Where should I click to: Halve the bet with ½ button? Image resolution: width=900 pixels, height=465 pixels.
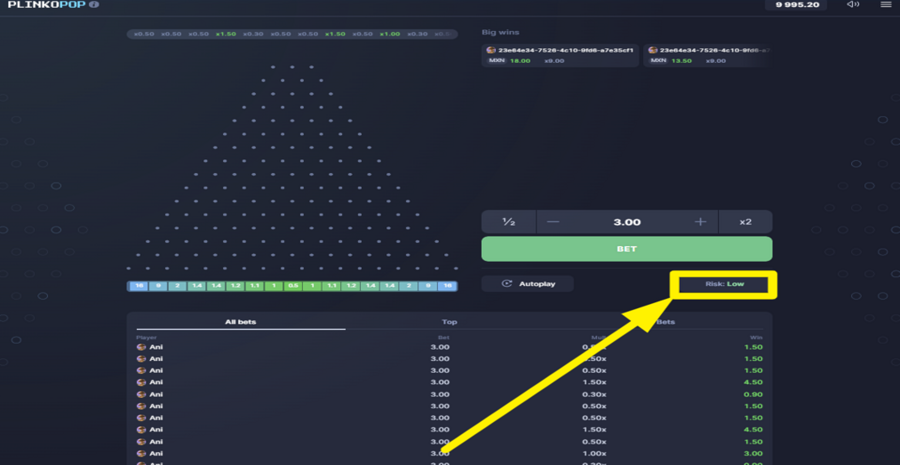(x=509, y=222)
